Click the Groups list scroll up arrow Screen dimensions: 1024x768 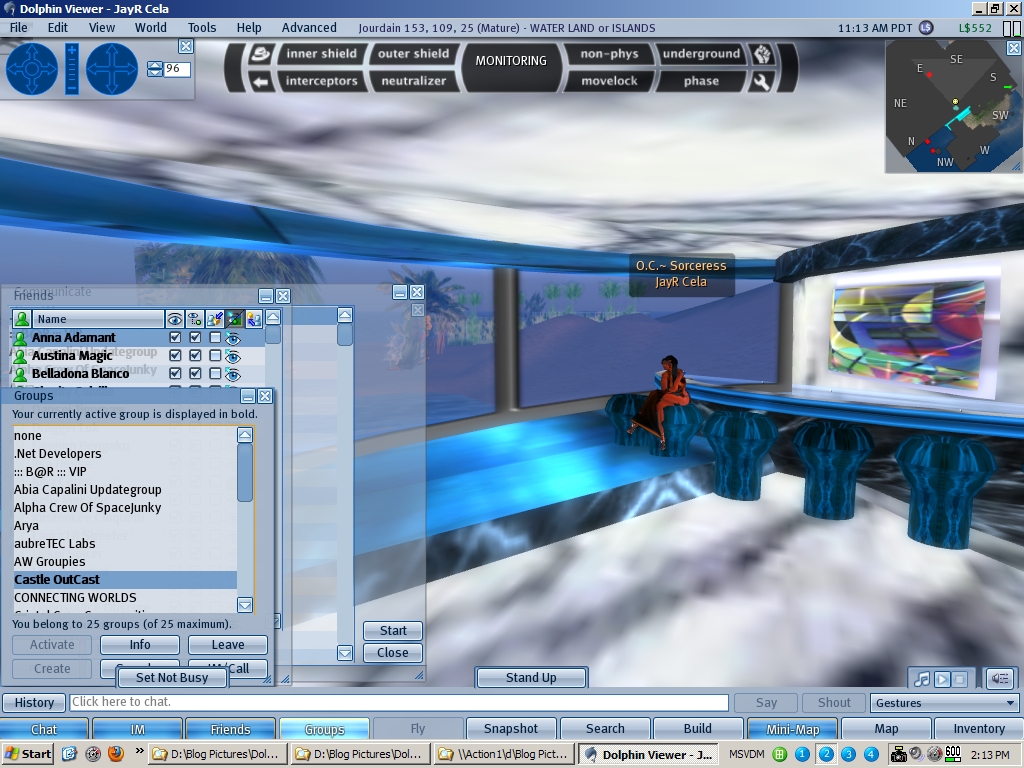pos(245,435)
